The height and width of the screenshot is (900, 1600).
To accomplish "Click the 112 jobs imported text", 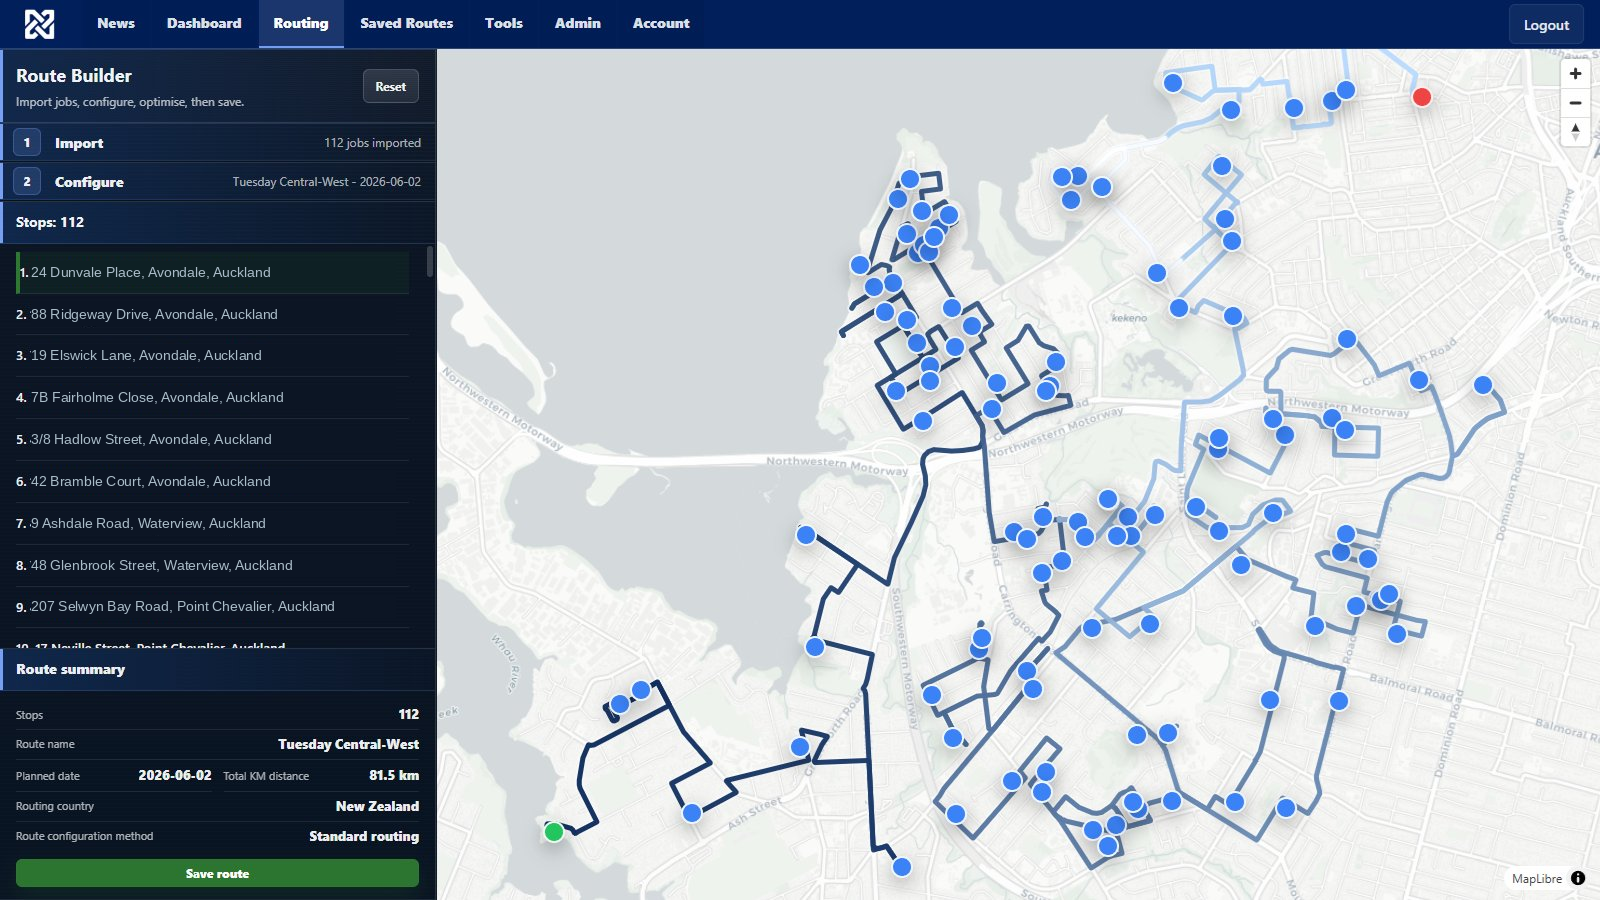I will (372, 143).
